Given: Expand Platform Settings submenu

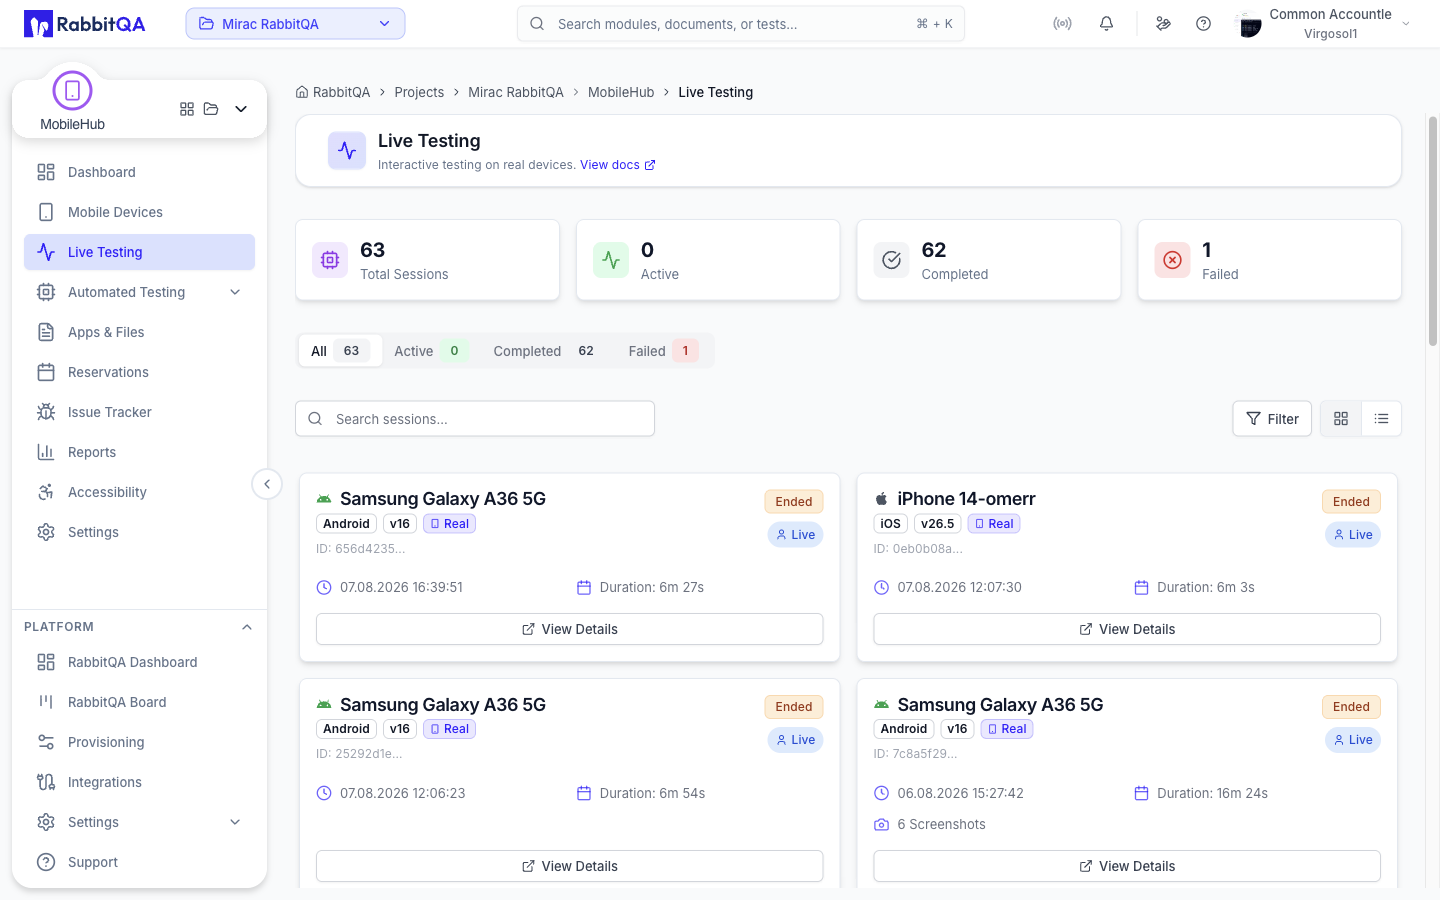Looking at the screenshot, I should 139,822.
